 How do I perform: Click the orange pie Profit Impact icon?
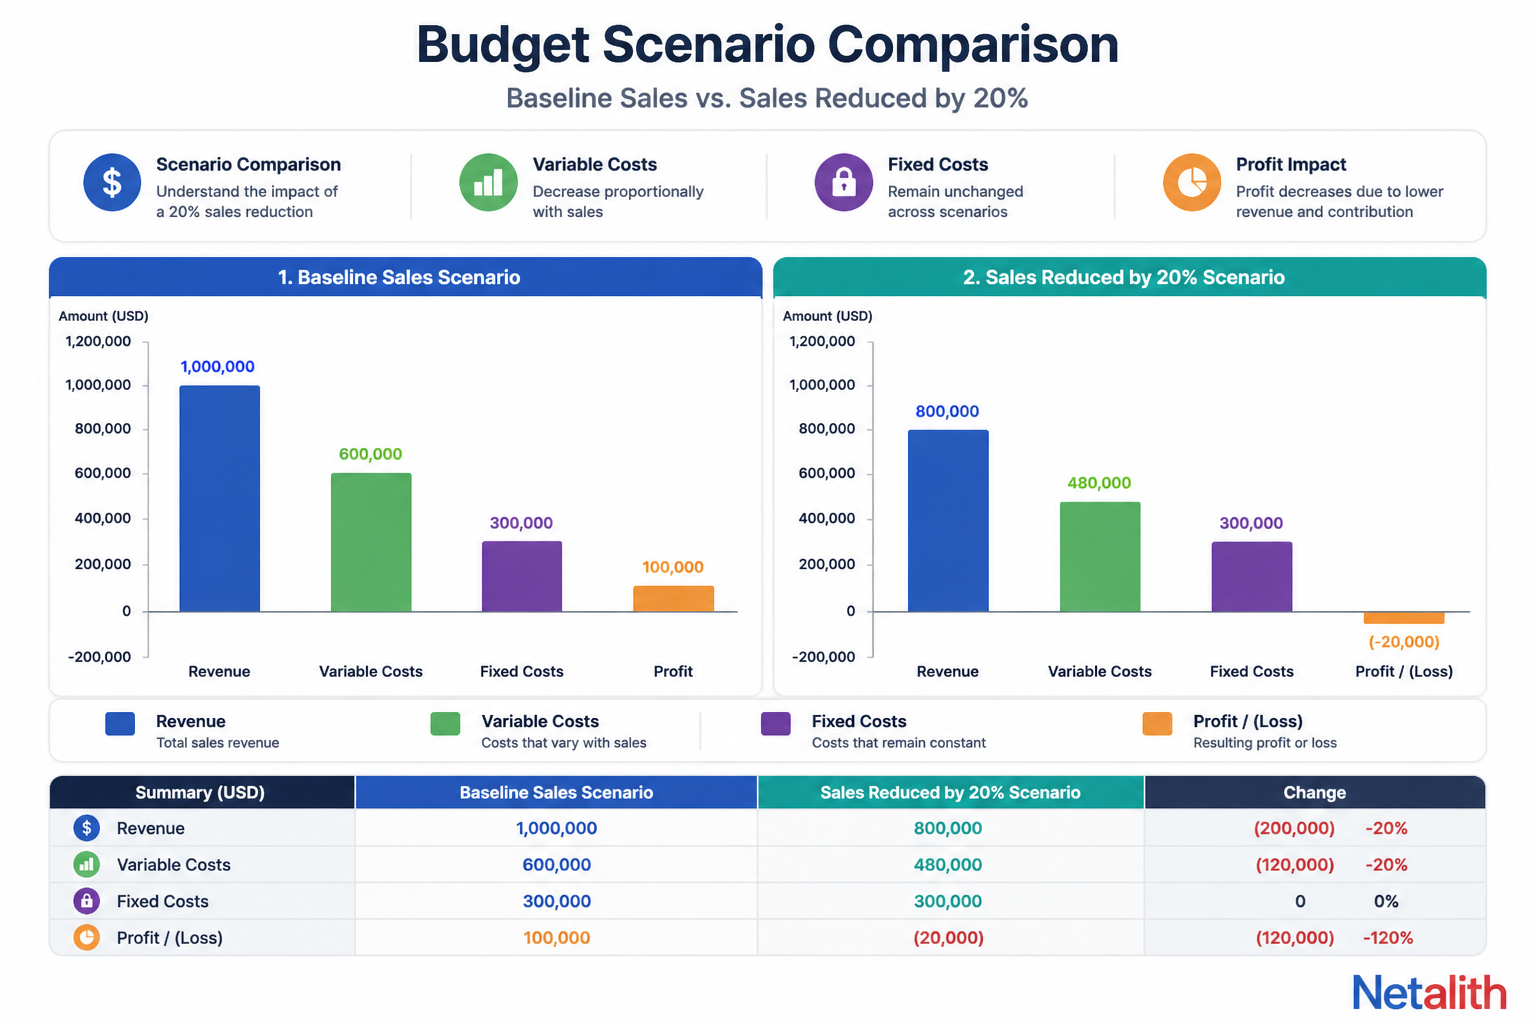1192,182
